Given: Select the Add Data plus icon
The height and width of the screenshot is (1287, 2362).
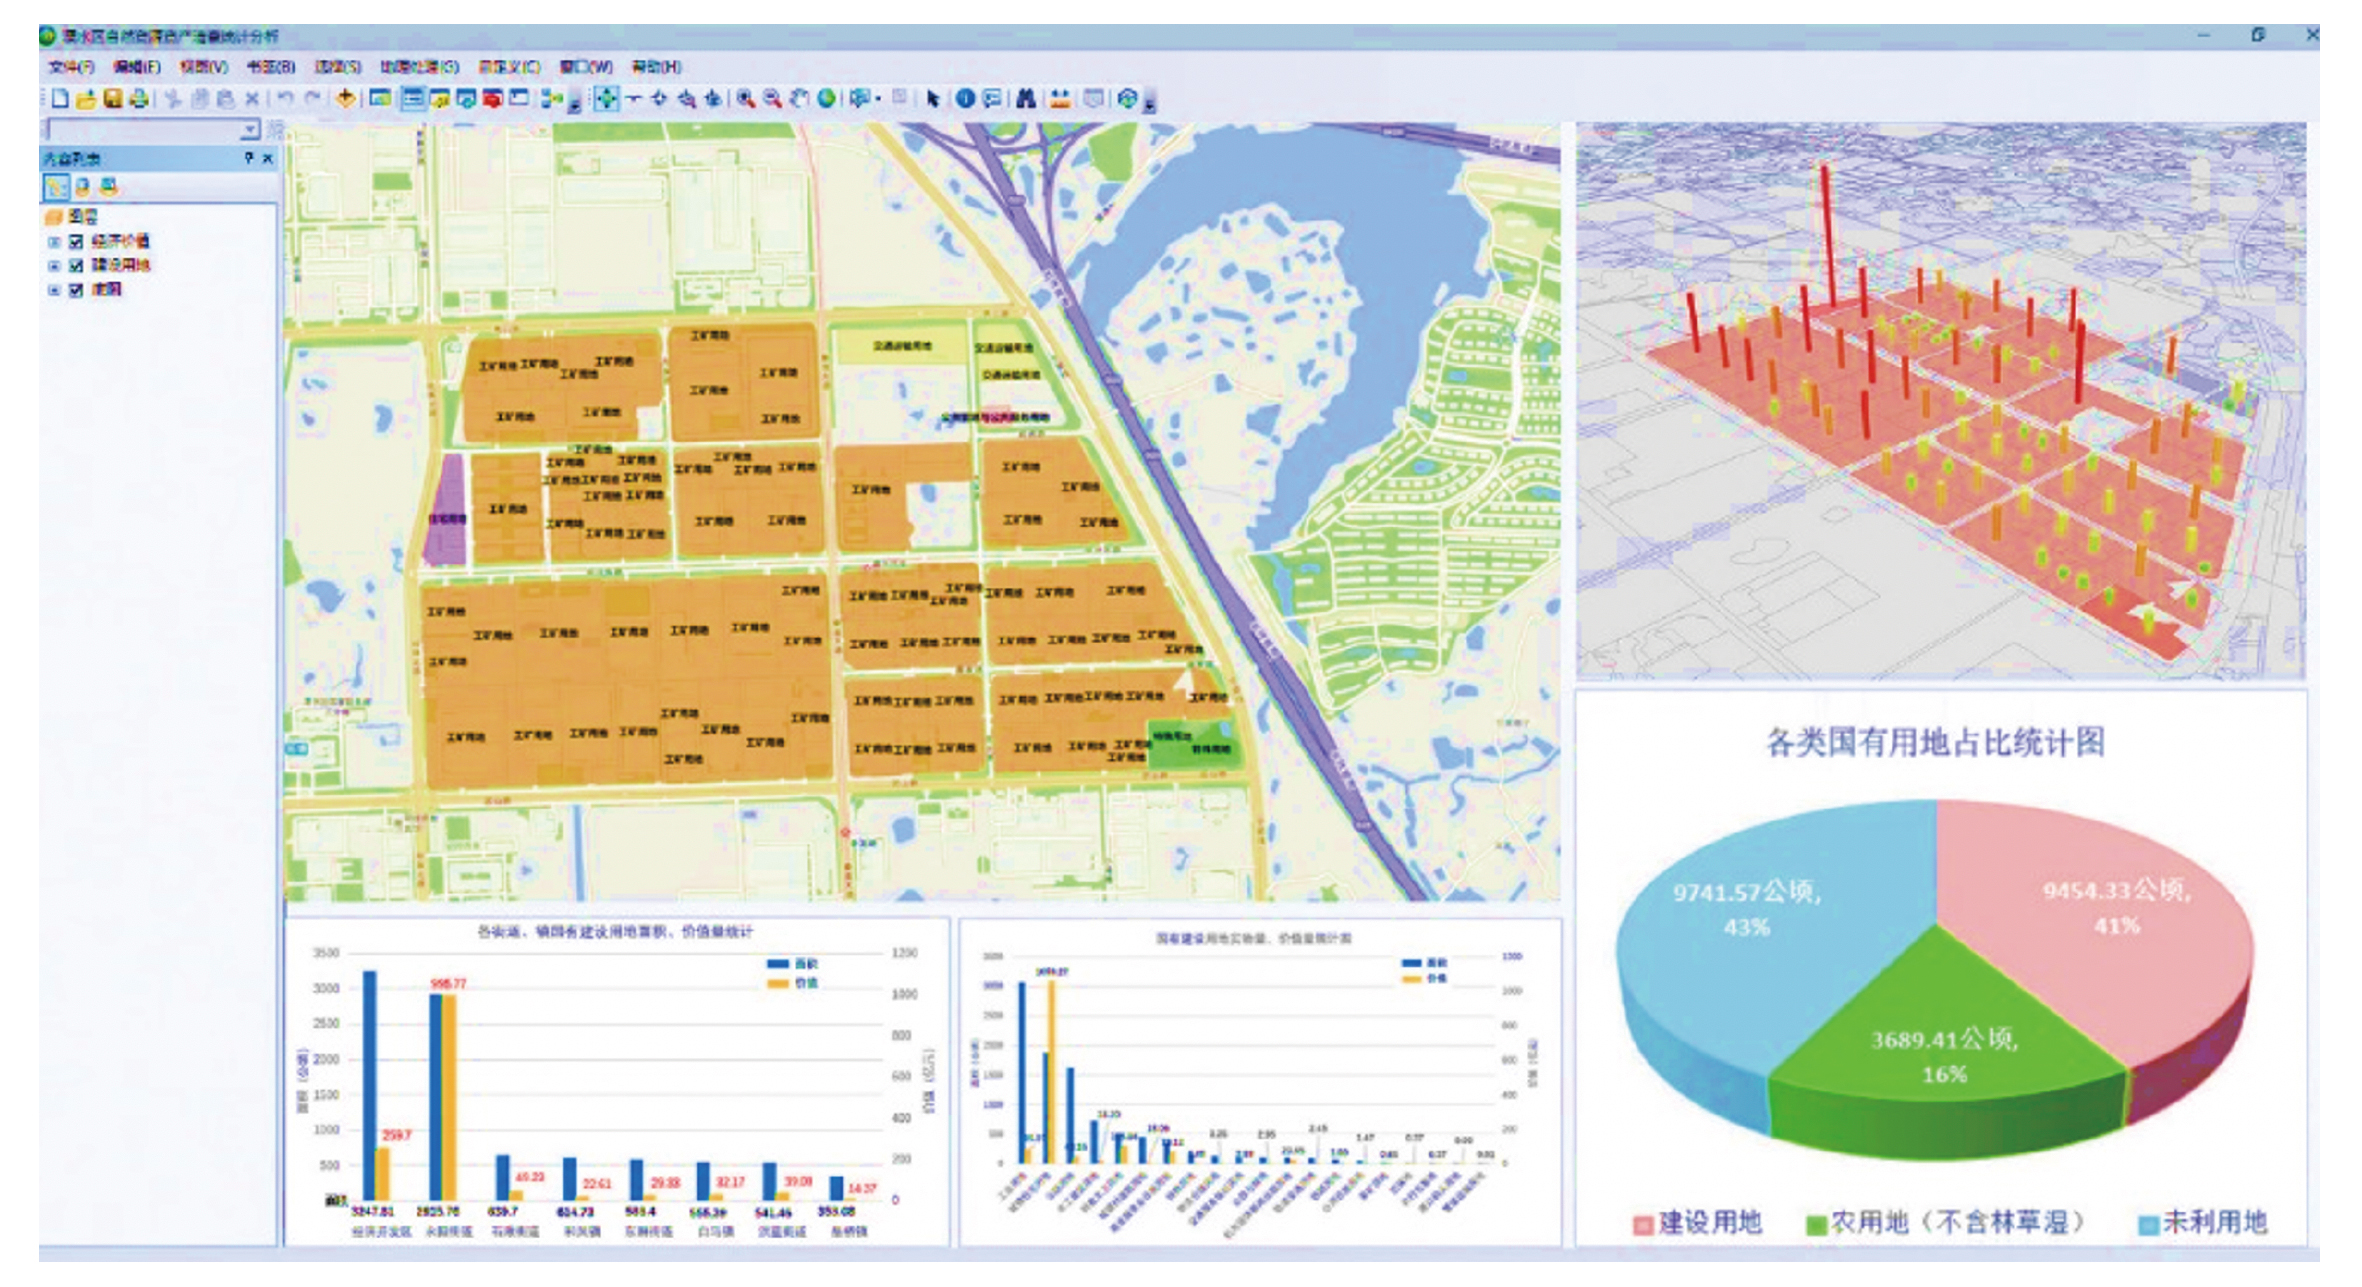Looking at the screenshot, I should click(x=345, y=98).
